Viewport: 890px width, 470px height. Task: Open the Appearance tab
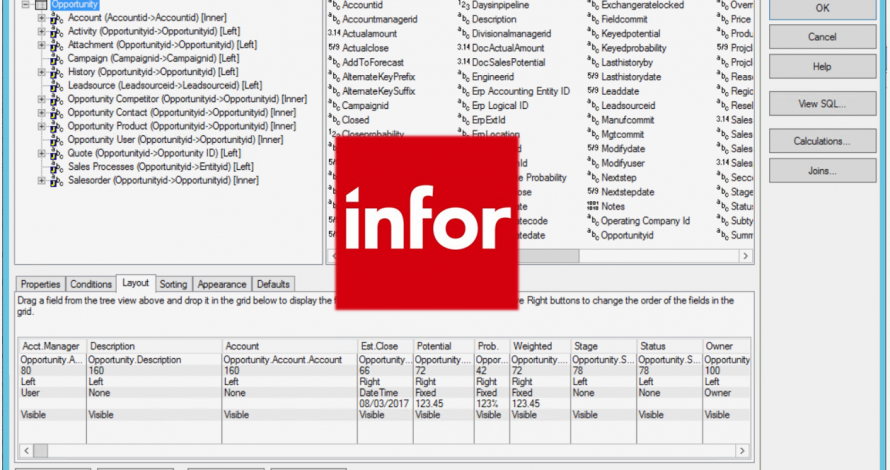coord(222,284)
